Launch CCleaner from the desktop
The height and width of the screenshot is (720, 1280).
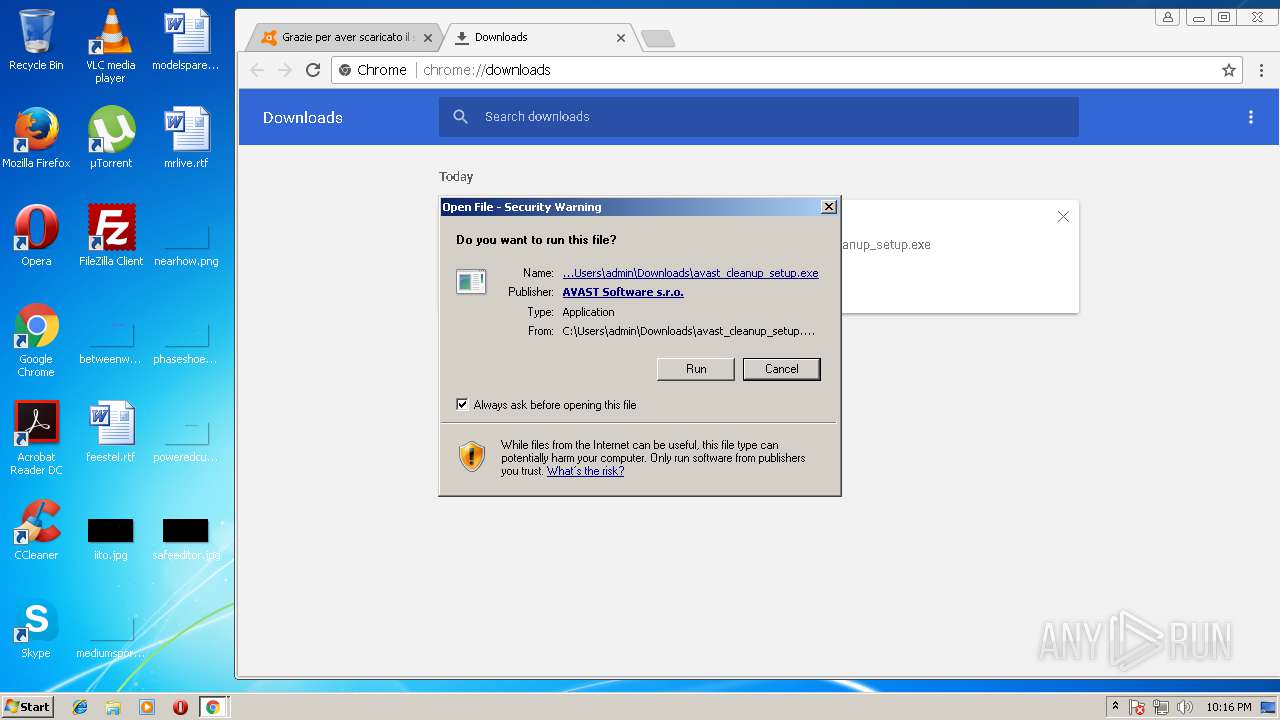[x=36, y=530]
